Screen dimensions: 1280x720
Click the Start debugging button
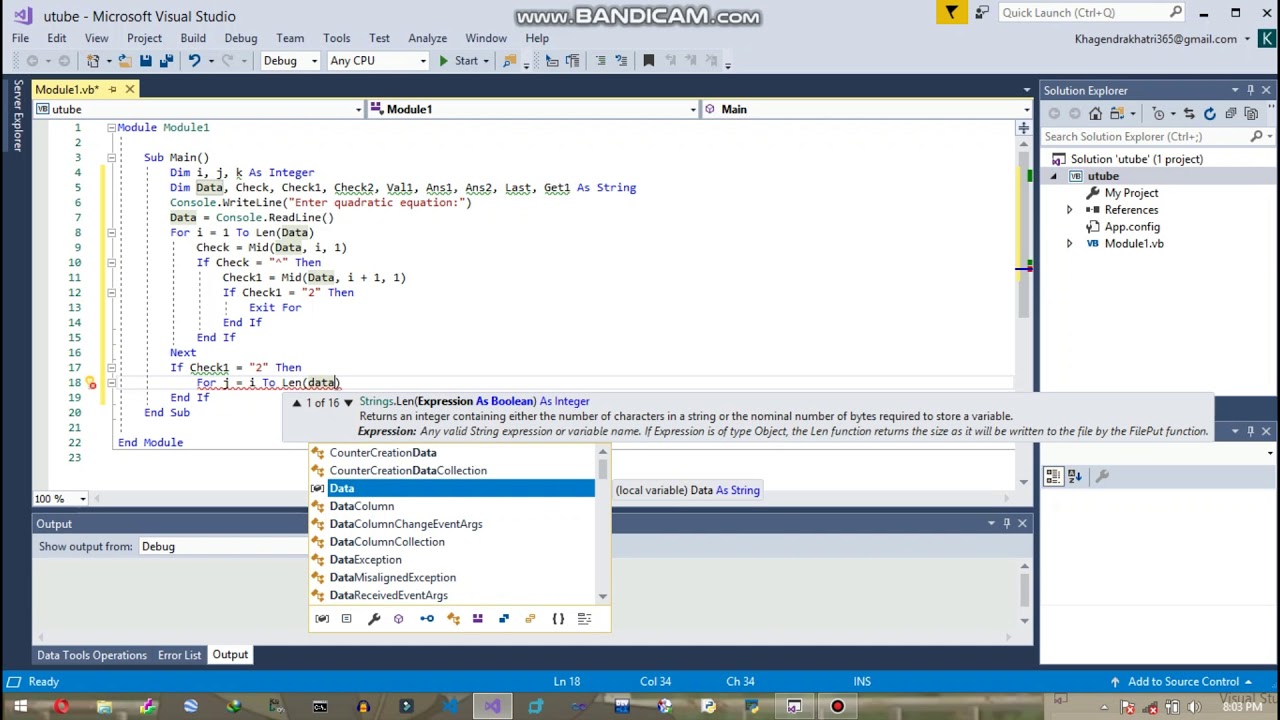[458, 61]
